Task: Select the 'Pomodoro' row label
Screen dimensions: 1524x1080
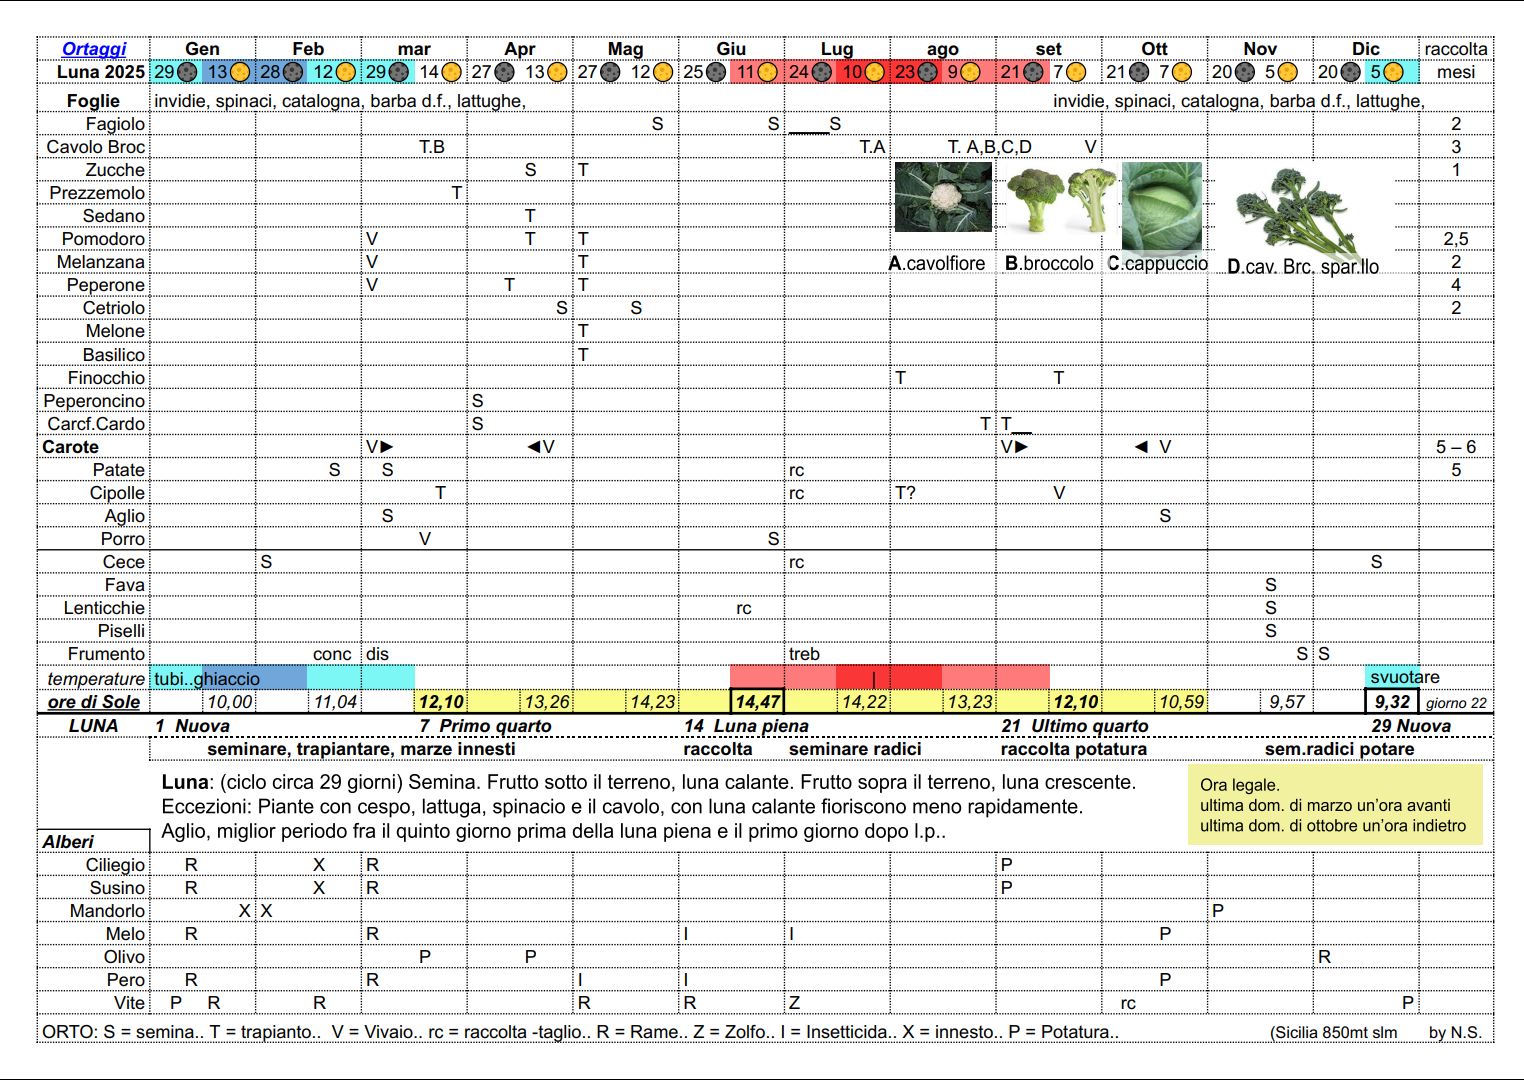Action: [x=103, y=239]
